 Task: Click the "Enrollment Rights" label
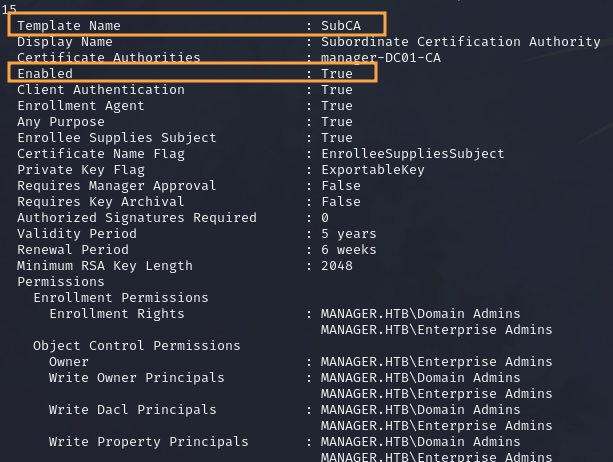coord(117,314)
